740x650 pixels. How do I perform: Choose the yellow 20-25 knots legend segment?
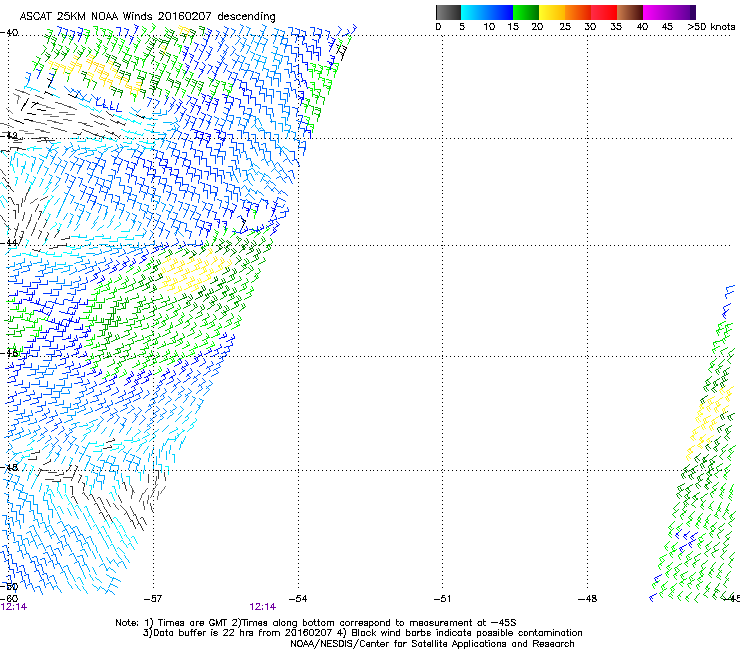pos(552,12)
